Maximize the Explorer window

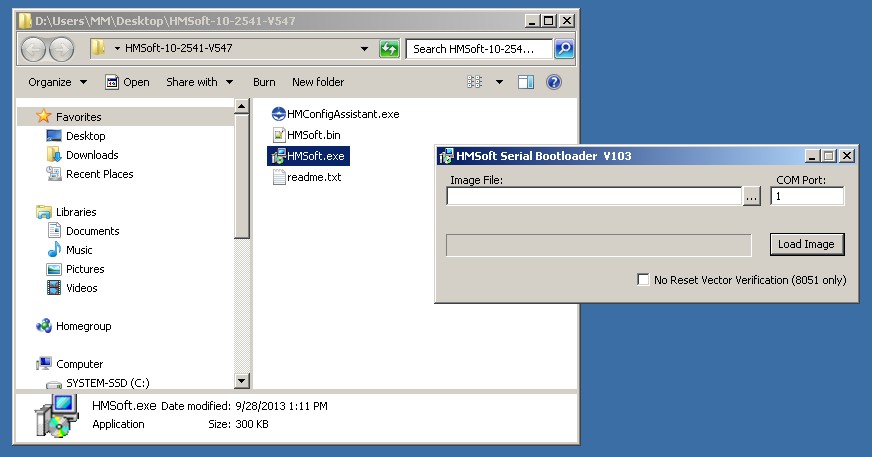point(549,21)
